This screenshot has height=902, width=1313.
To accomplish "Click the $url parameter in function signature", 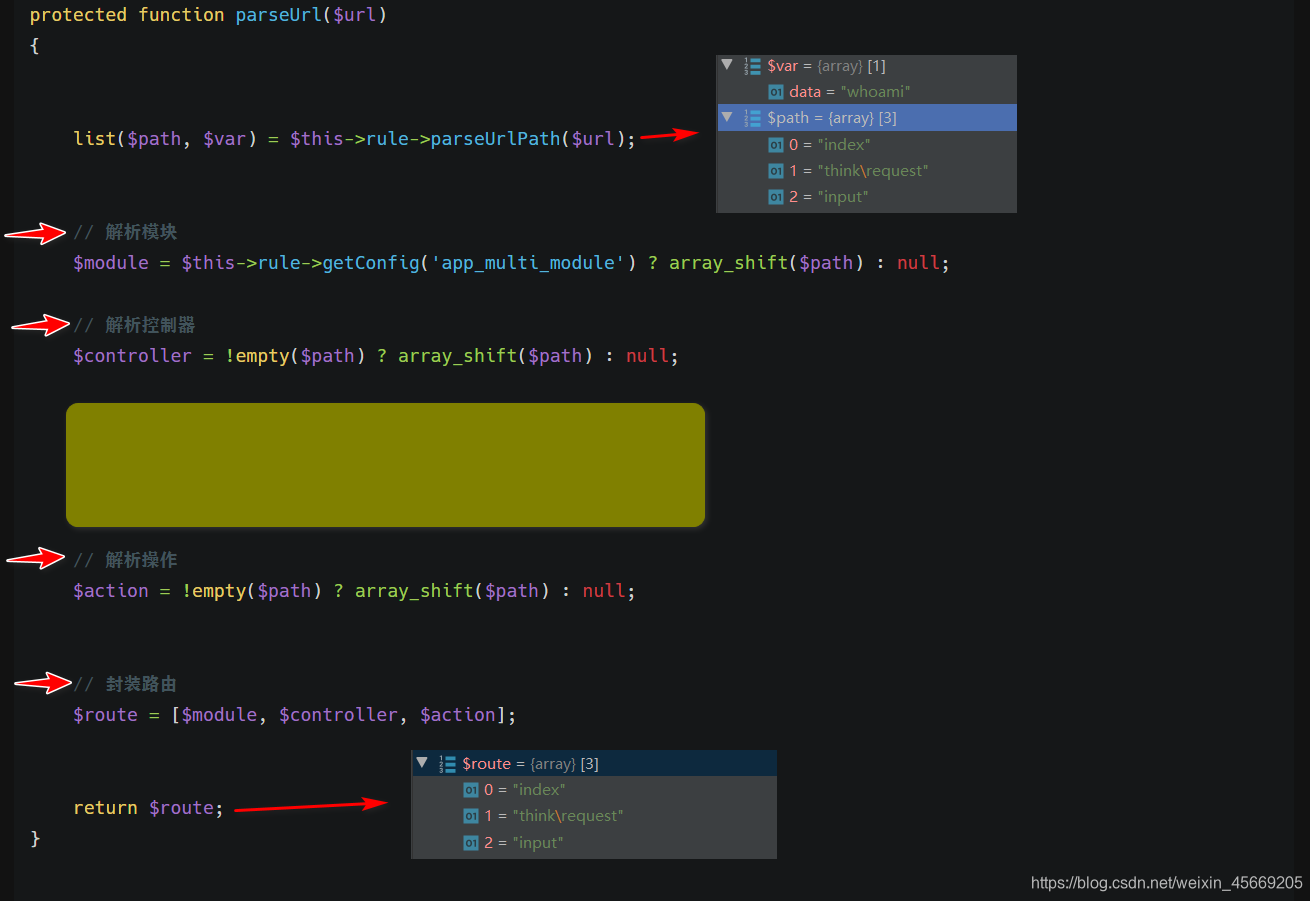I will click(x=355, y=15).
